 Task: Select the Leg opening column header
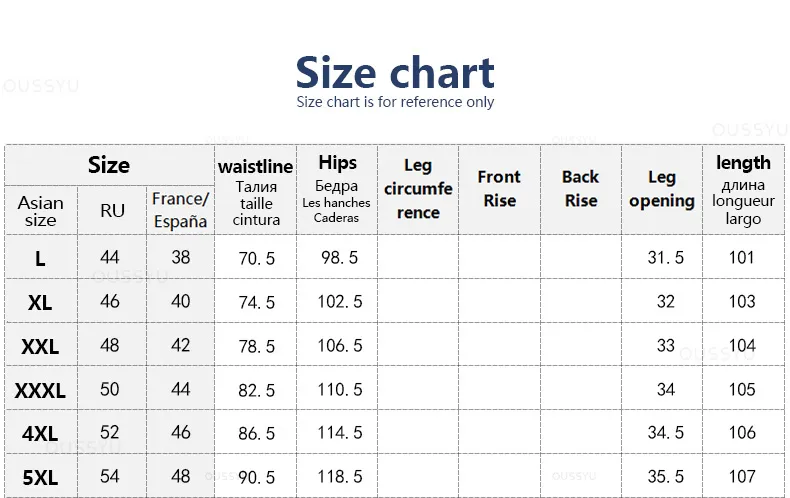tap(662, 189)
